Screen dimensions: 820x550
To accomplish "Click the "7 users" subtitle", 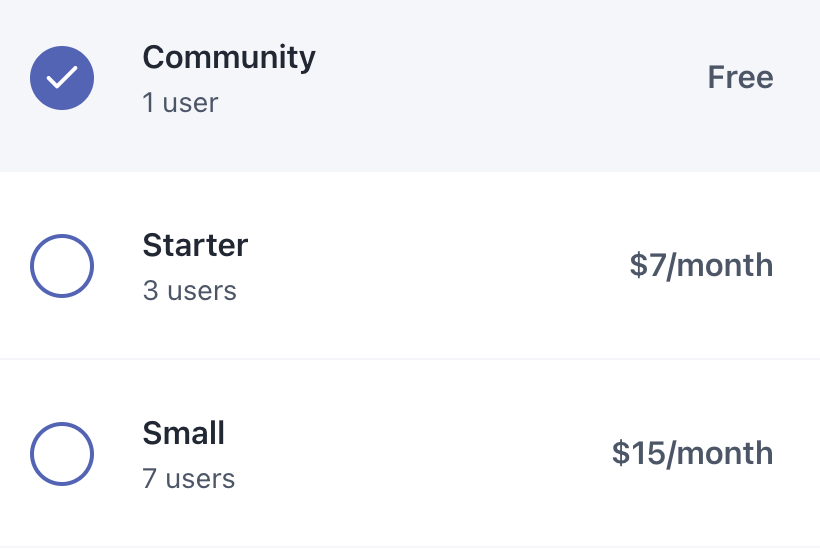I will [189, 478].
